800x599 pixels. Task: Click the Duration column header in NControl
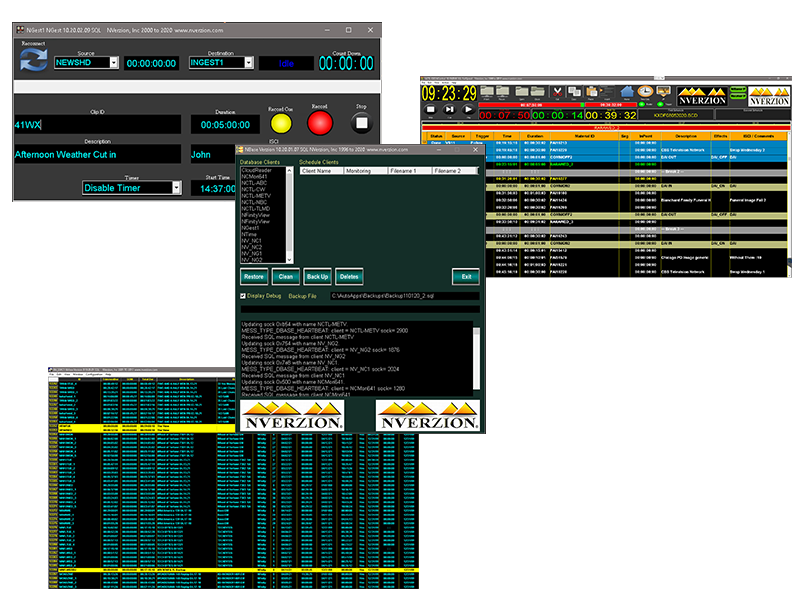click(x=535, y=136)
